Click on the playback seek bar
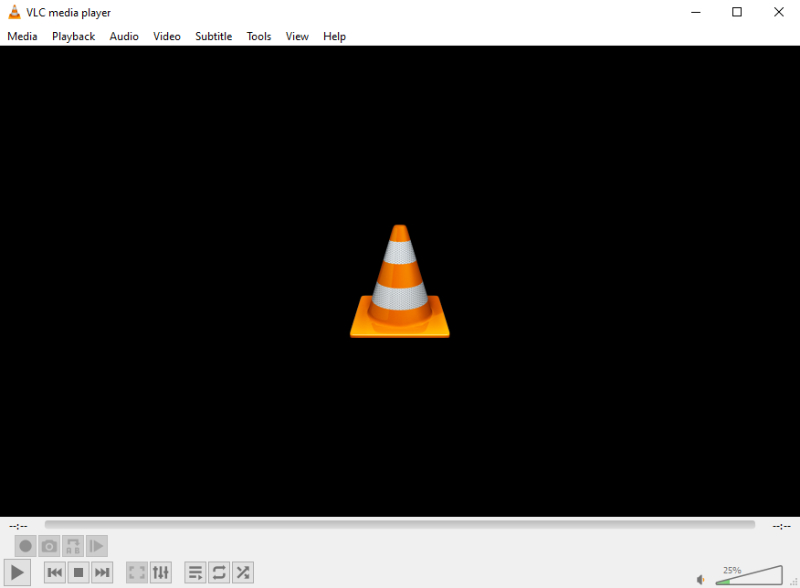 pos(399,525)
